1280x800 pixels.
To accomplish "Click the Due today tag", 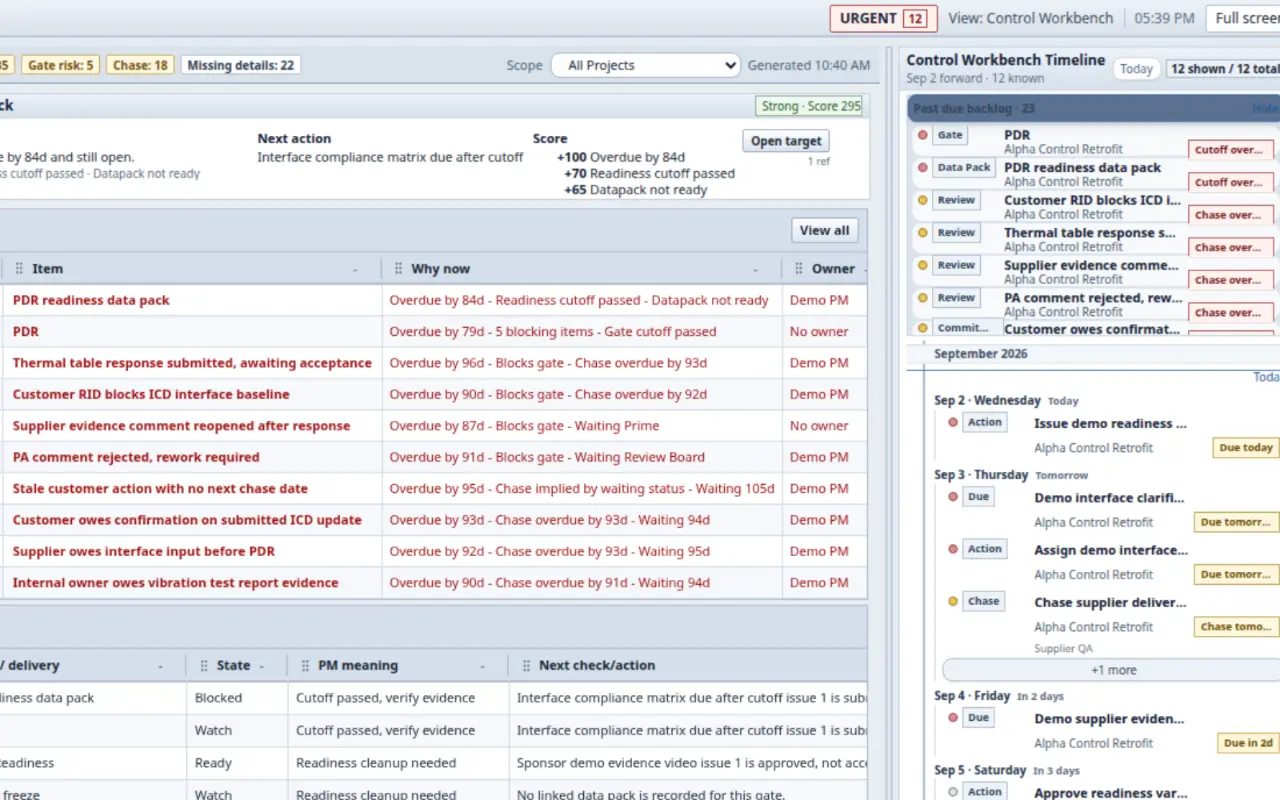I will 1246,448.
